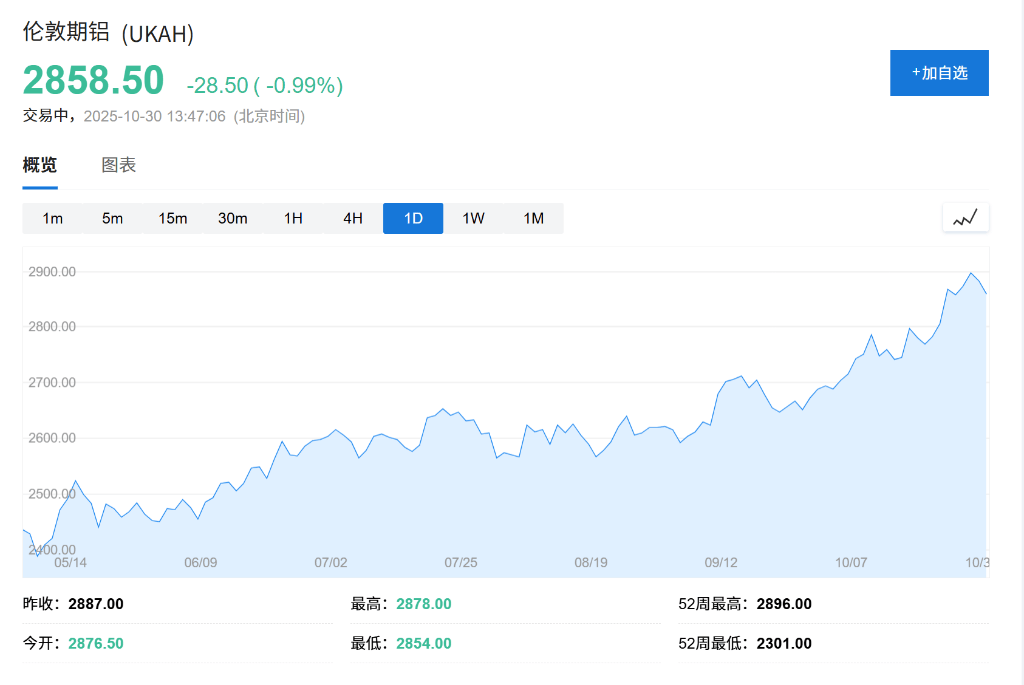Set chart period to 1H
Viewport: 1024px width, 685px height.
pos(293,218)
